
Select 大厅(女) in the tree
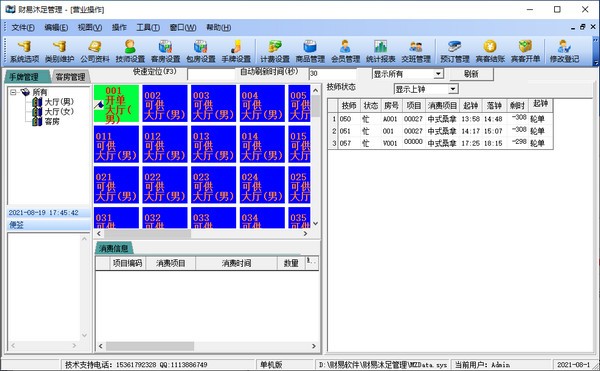pyautogui.click(x=59, y=112)
